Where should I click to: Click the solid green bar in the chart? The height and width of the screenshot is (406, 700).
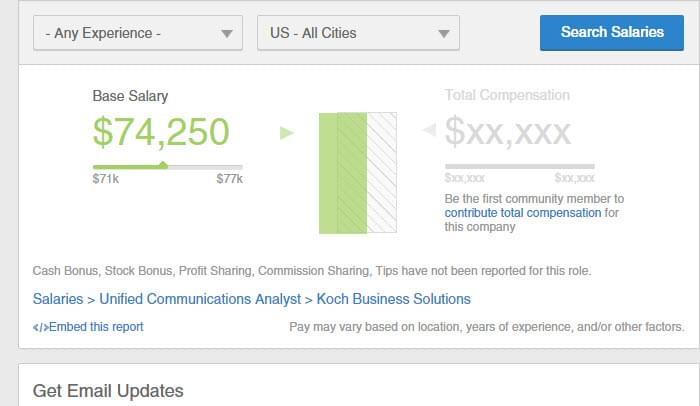(x=328, y=173)
